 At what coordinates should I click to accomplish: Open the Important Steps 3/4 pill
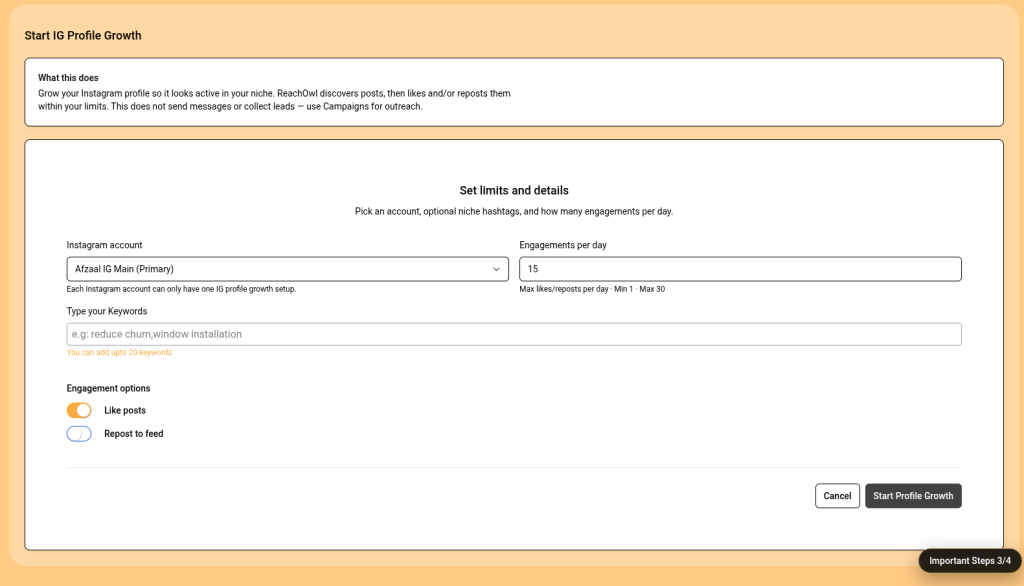tap(970, 561)
